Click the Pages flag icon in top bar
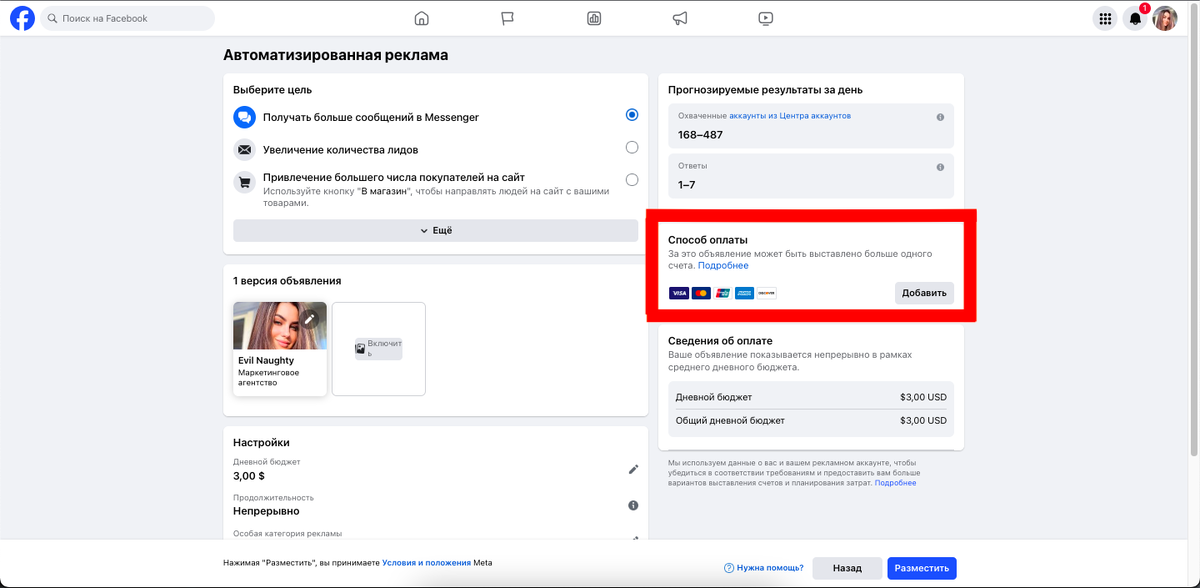Viewport: 1200px width, 588px height. pos(508,17)
